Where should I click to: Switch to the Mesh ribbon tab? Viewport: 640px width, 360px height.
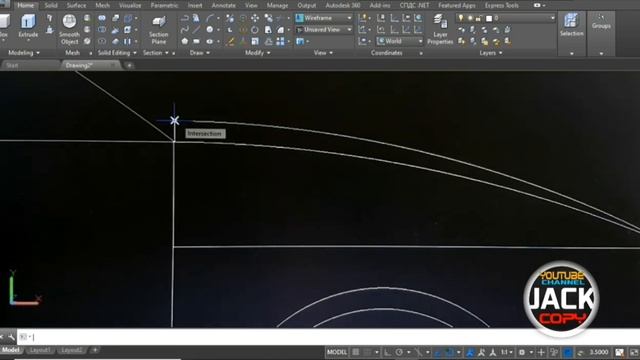click(x=102, y=5)
